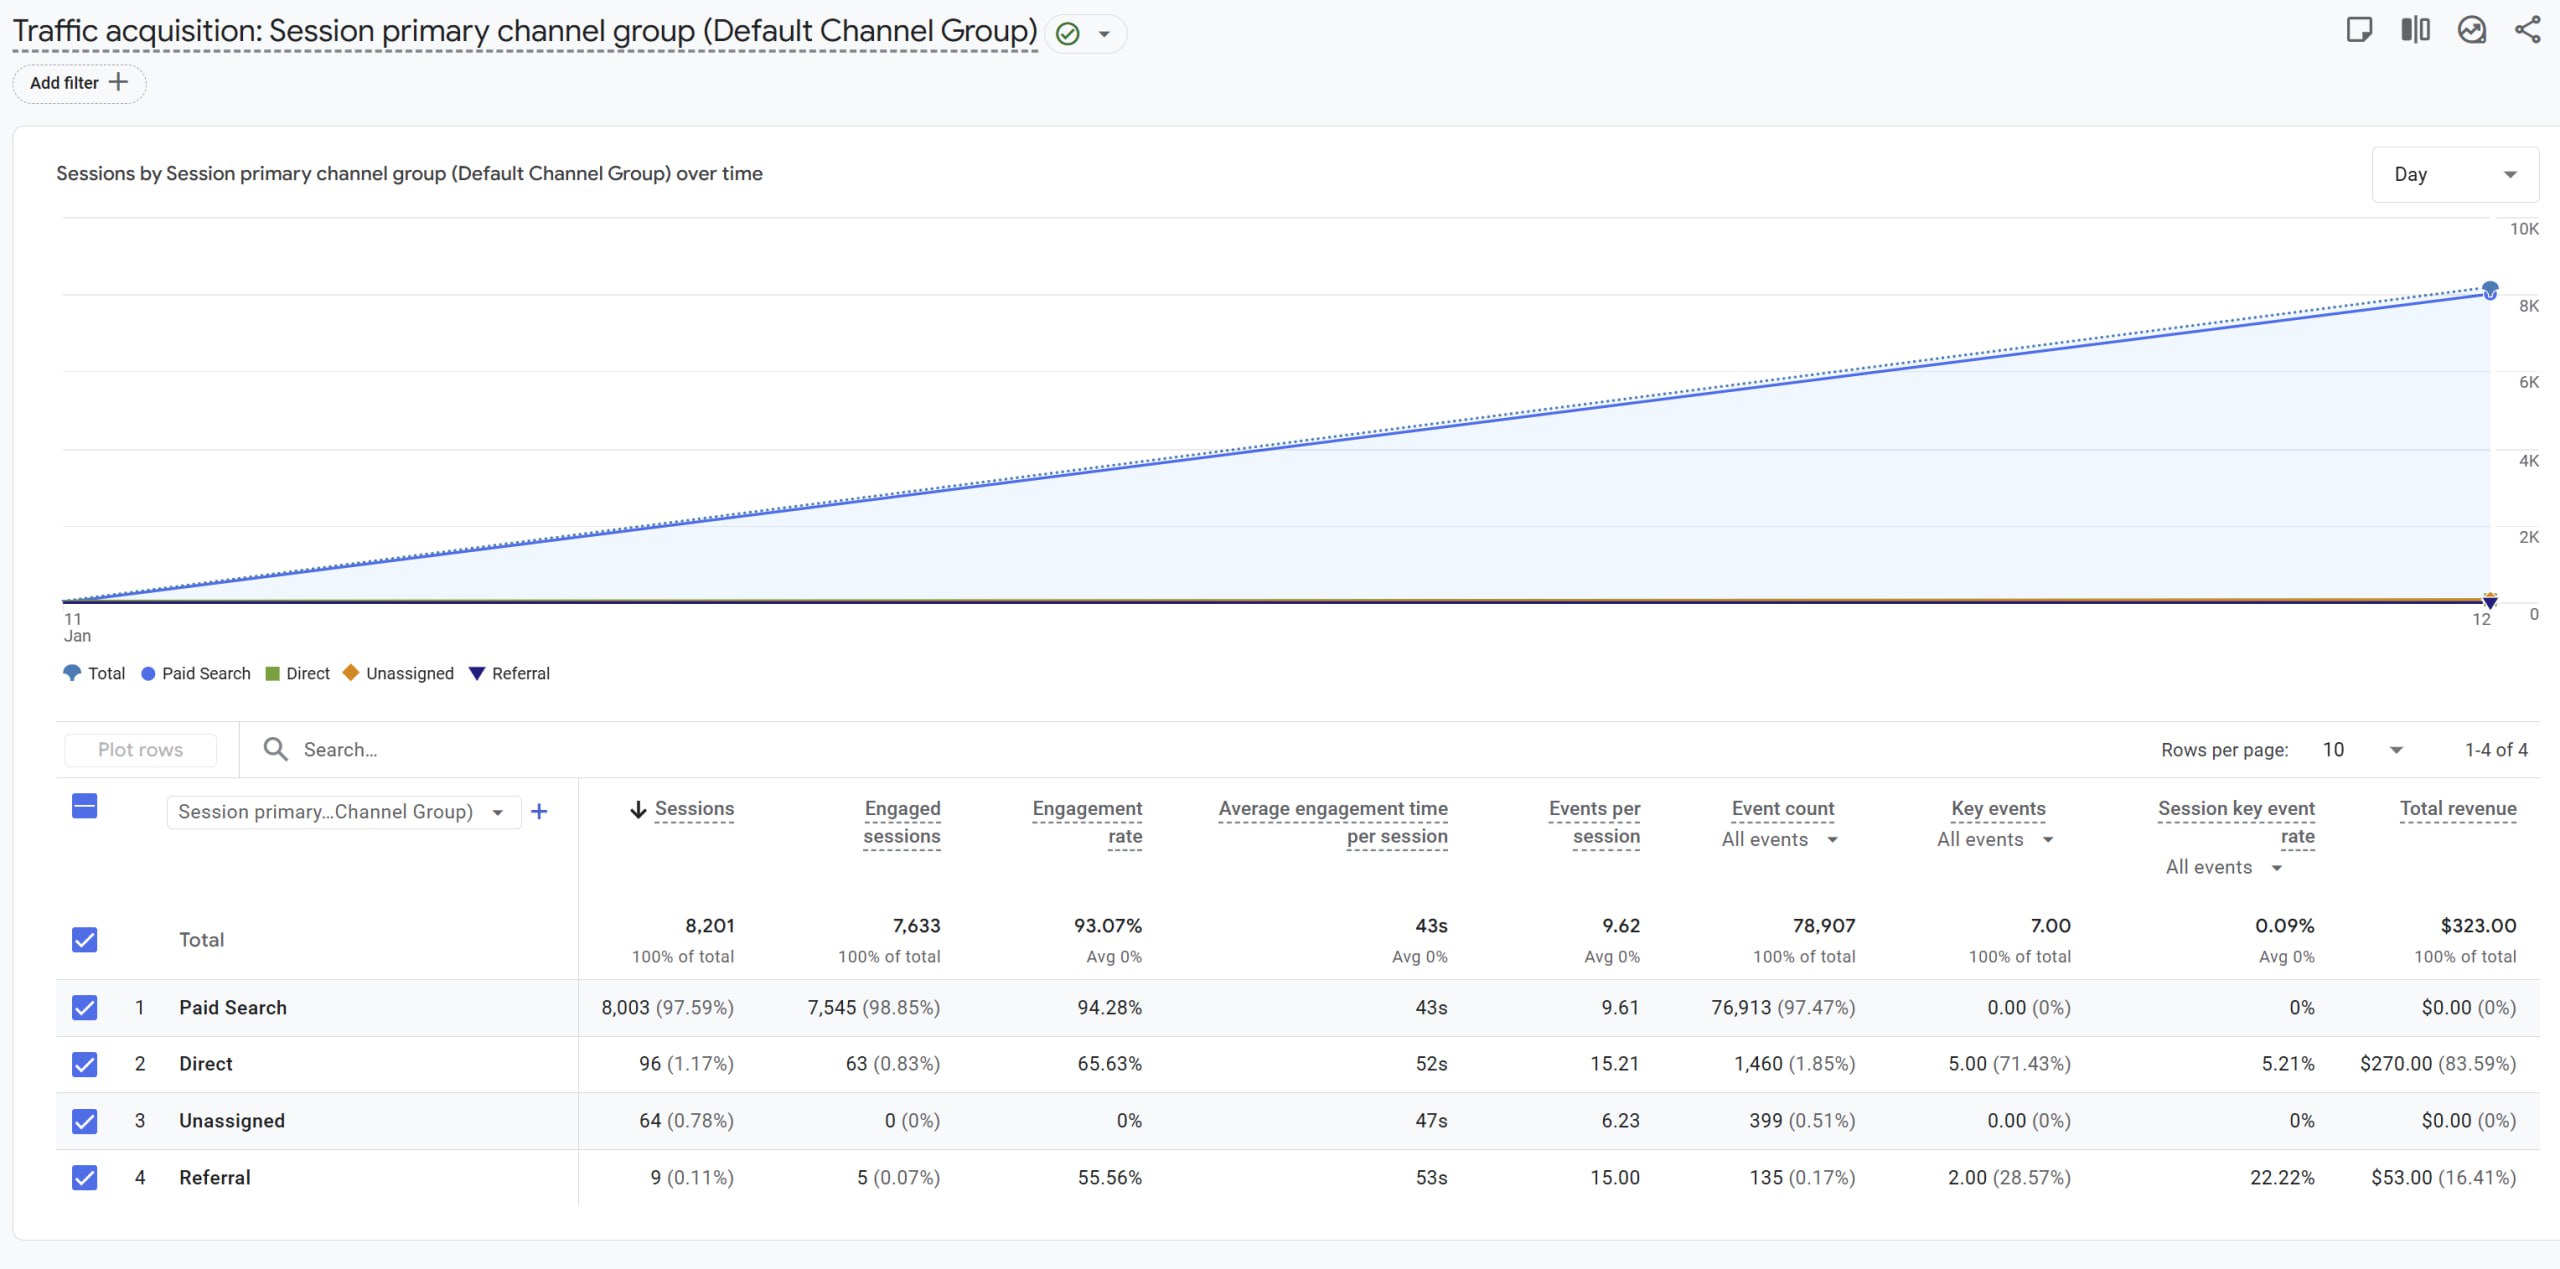Click the customize report note icon

(2359, 30)
